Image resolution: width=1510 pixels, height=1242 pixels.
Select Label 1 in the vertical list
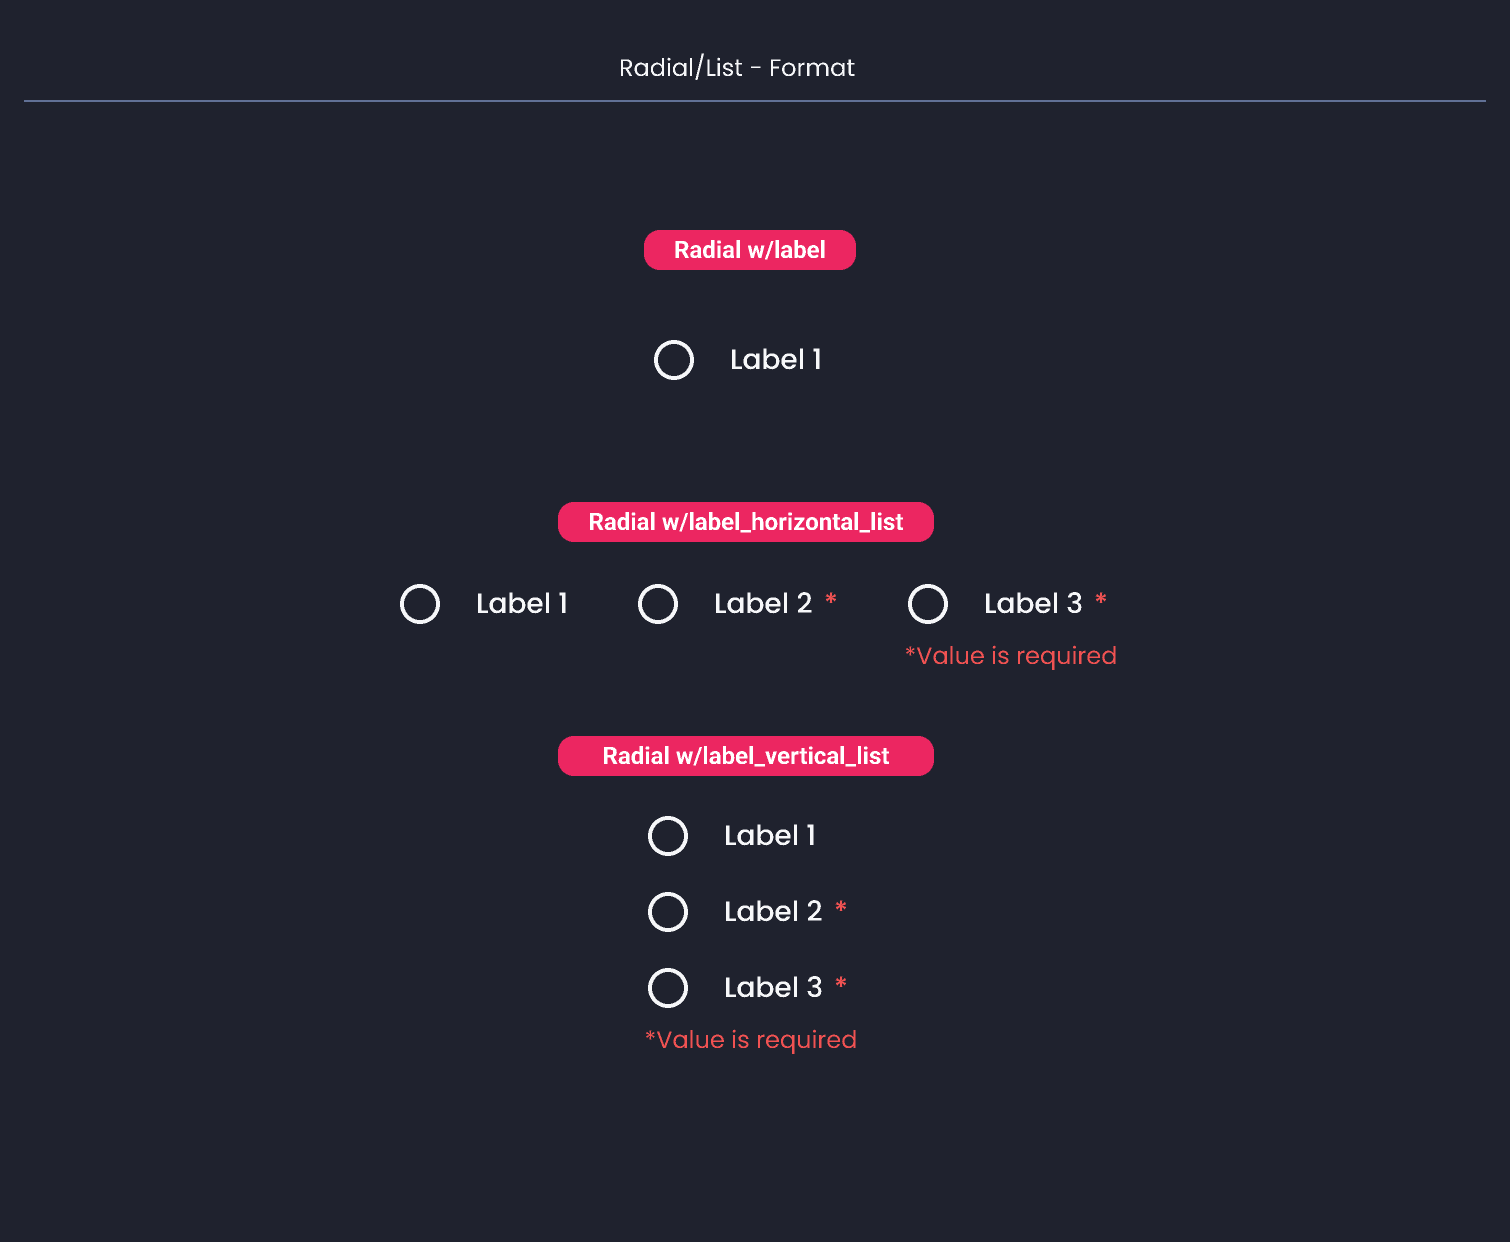[x=667, y=836]
